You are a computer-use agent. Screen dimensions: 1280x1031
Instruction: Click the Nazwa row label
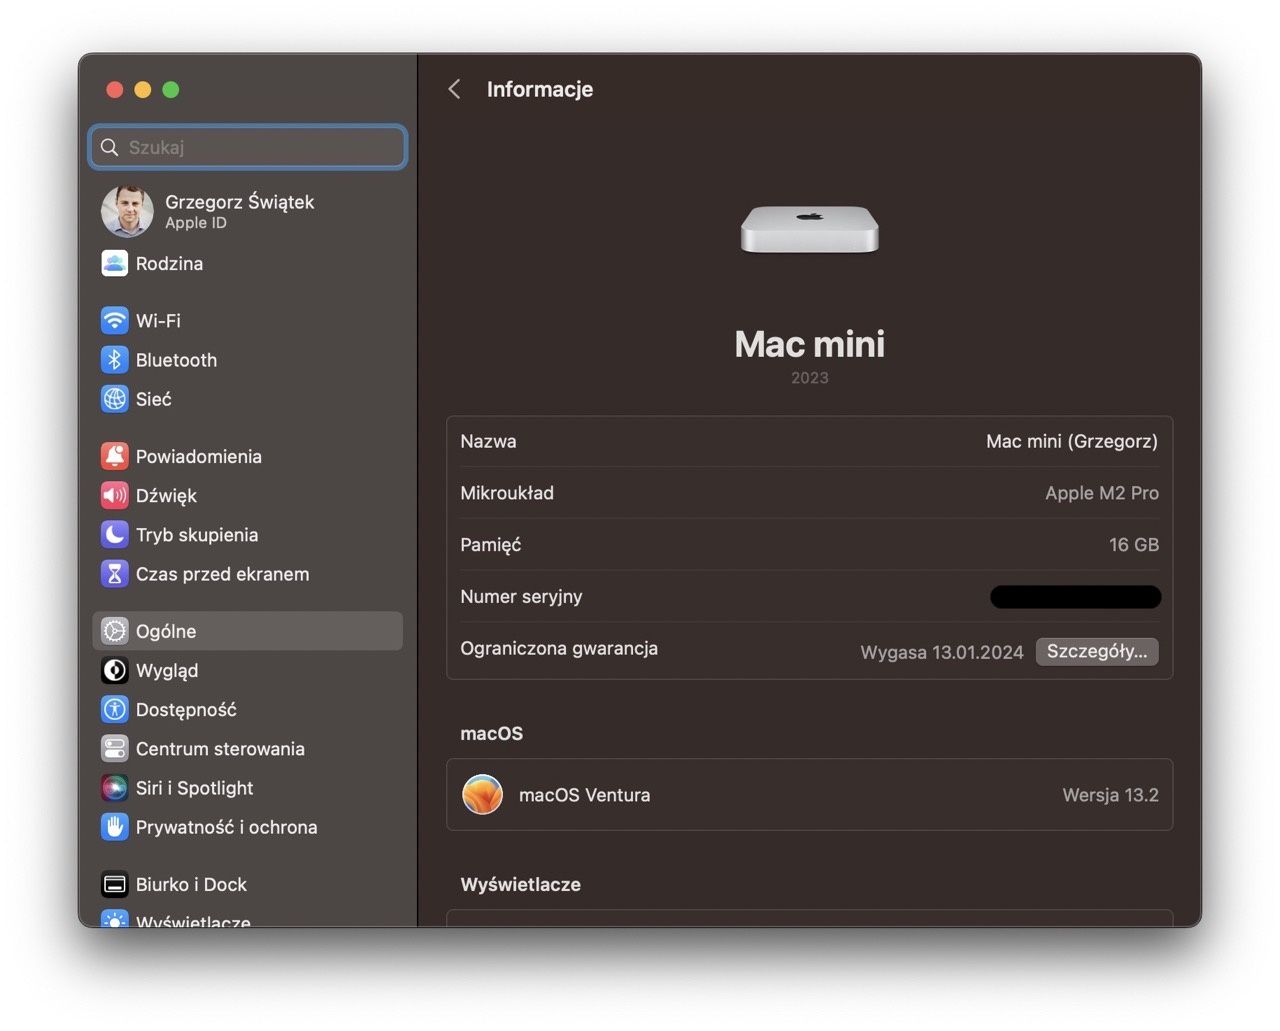click(x=488, y=441)
